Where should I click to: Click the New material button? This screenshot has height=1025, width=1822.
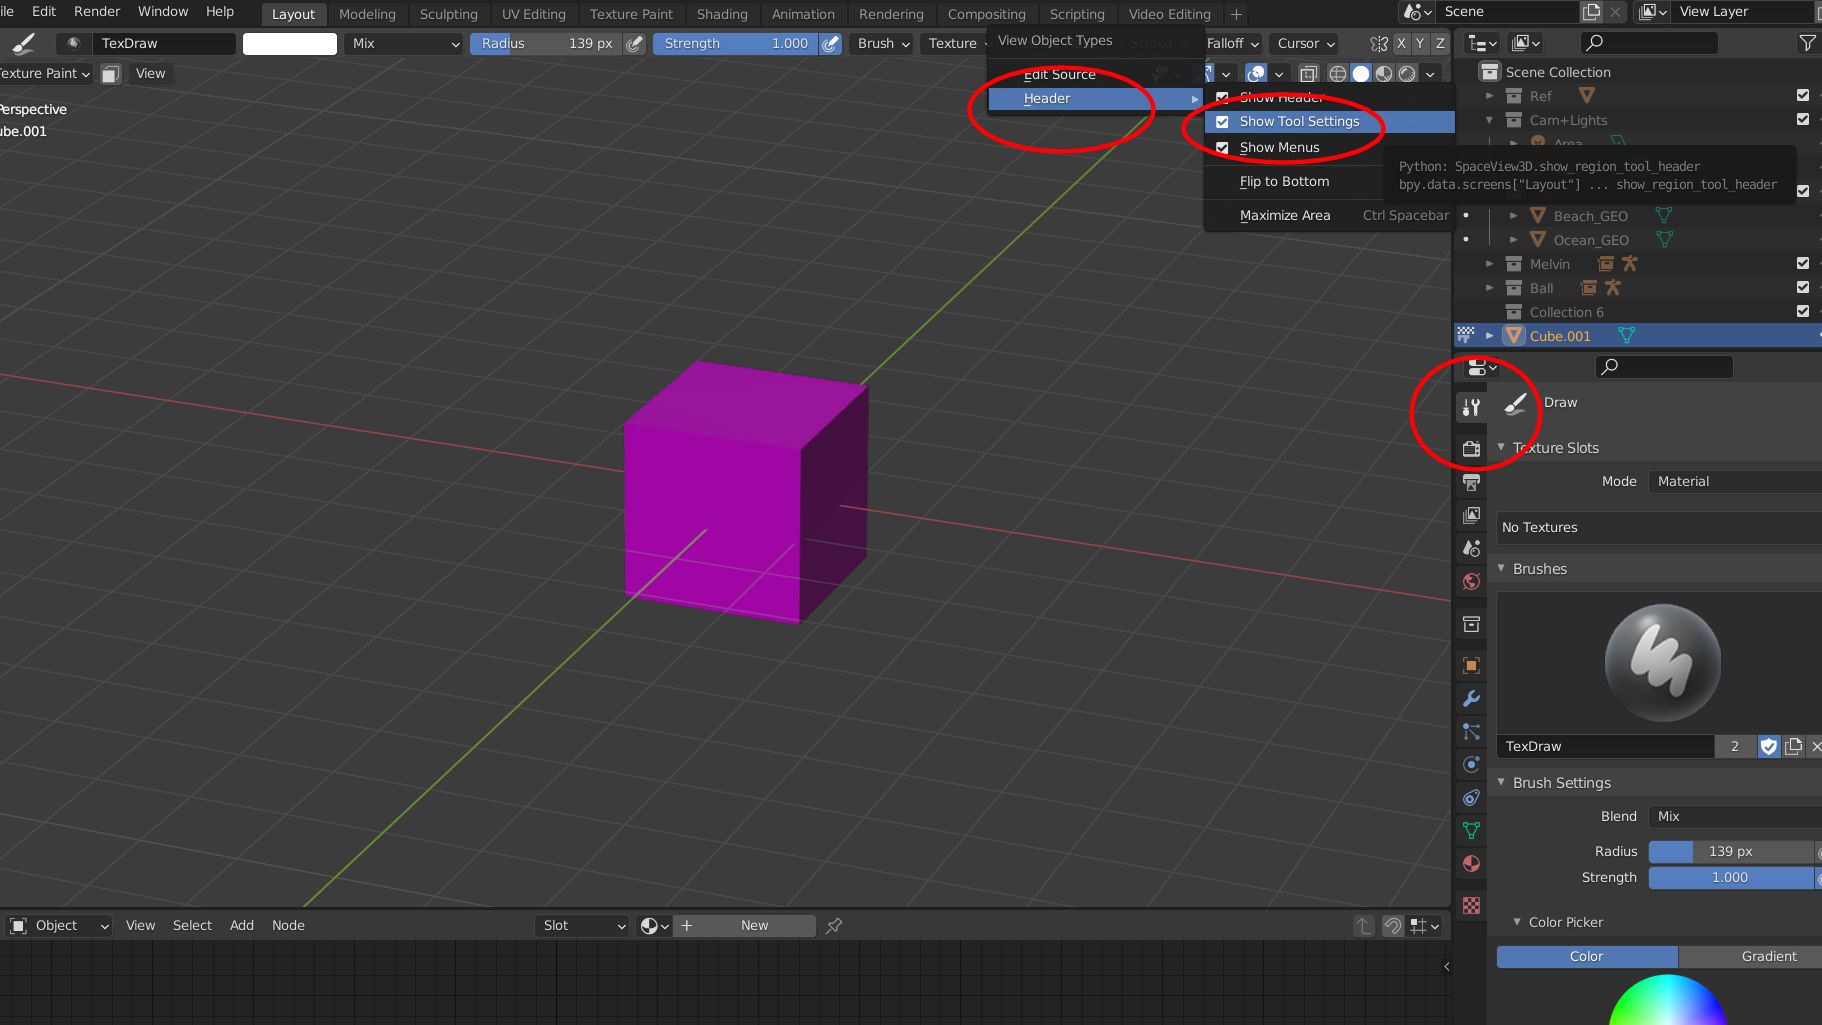point(754,926)
